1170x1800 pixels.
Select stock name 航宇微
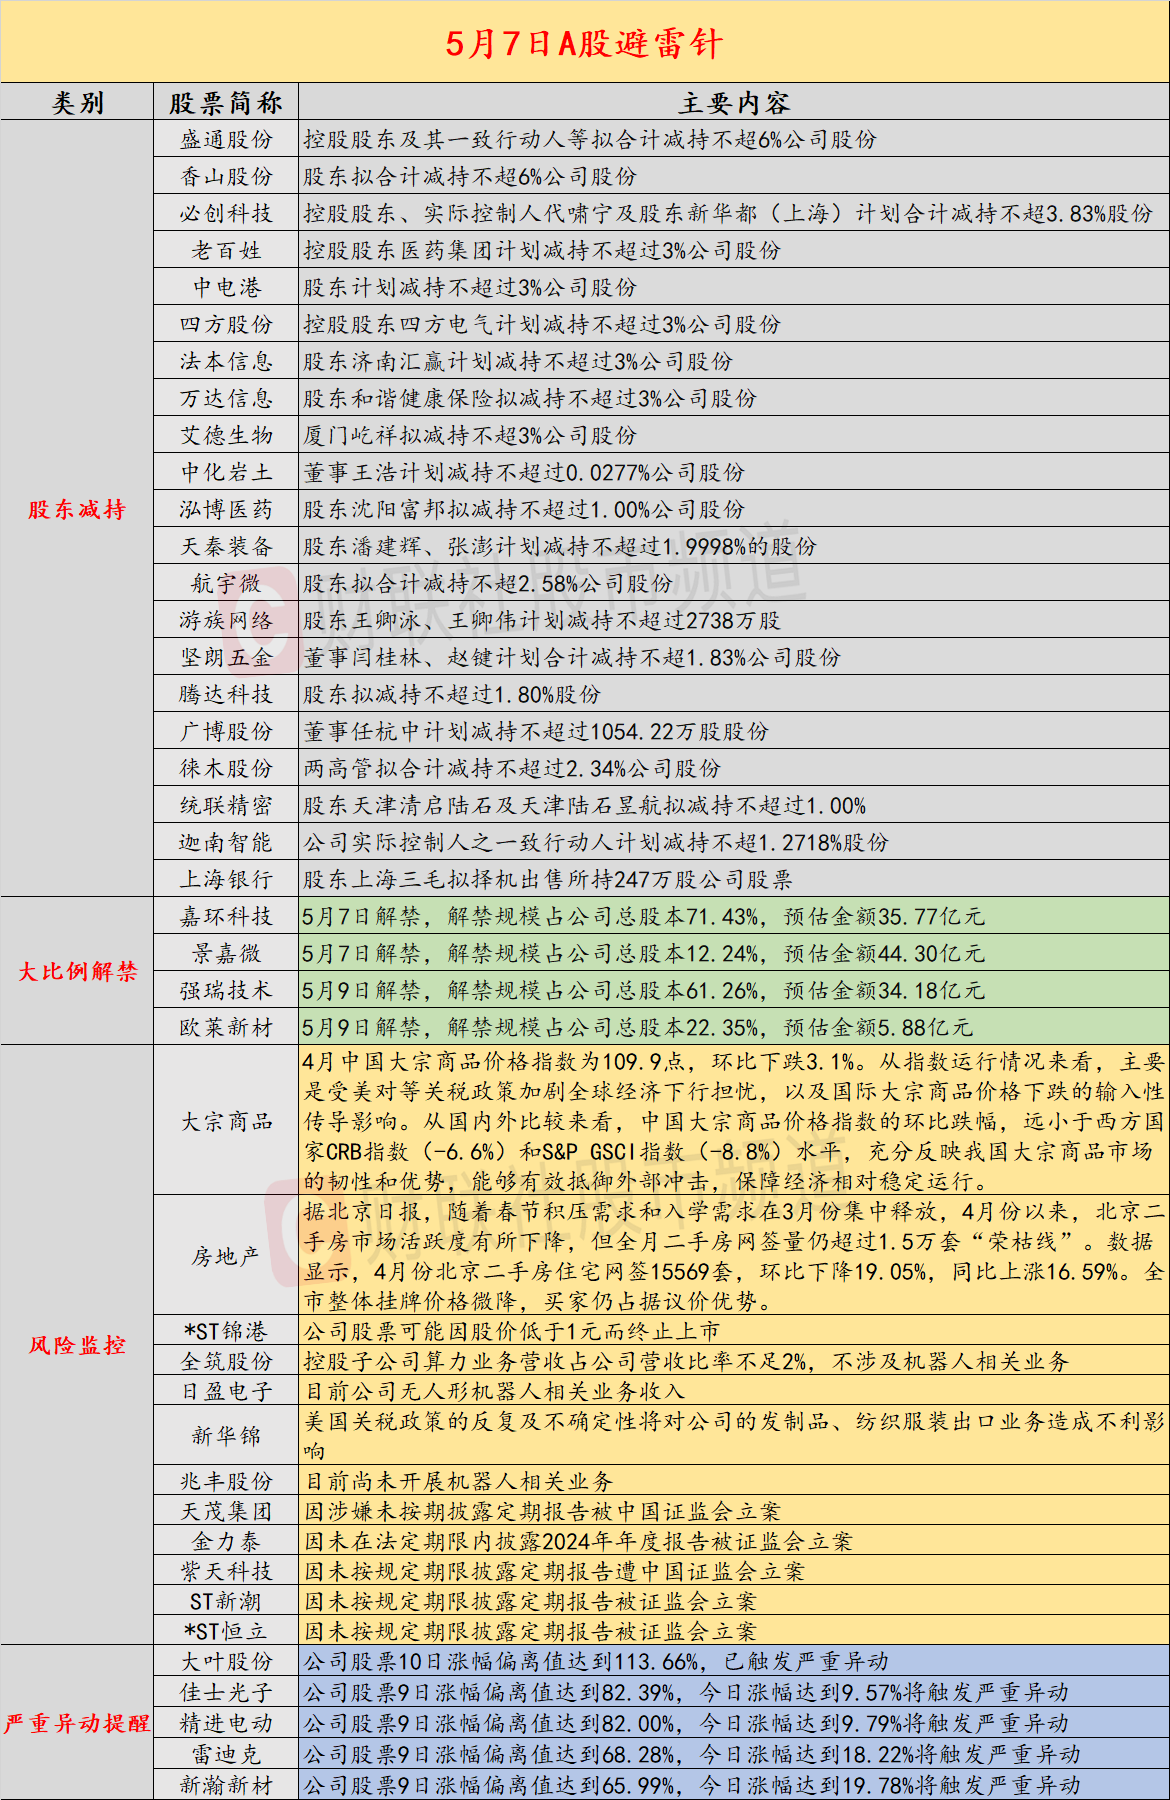(x=226, y=584)
